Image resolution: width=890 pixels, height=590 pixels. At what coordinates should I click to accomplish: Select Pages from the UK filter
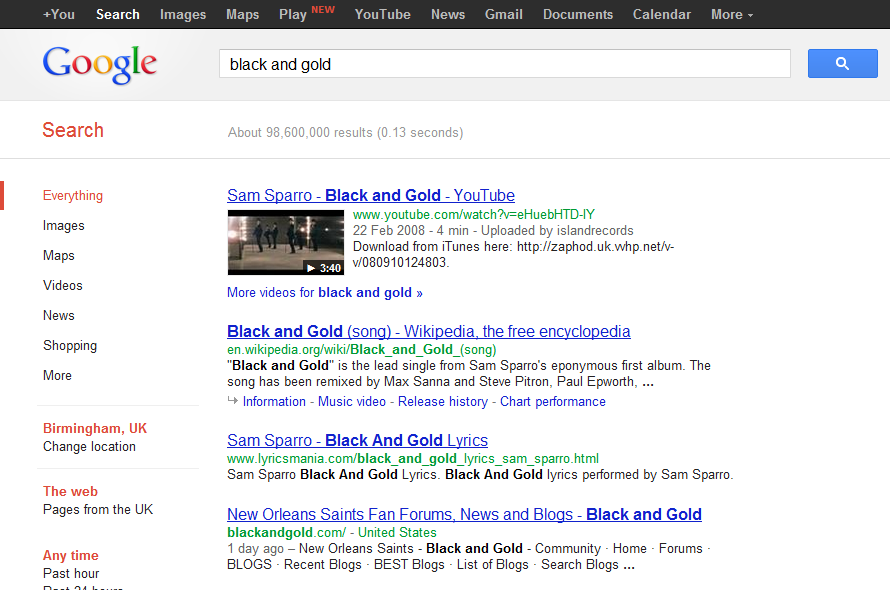[98, 509]
